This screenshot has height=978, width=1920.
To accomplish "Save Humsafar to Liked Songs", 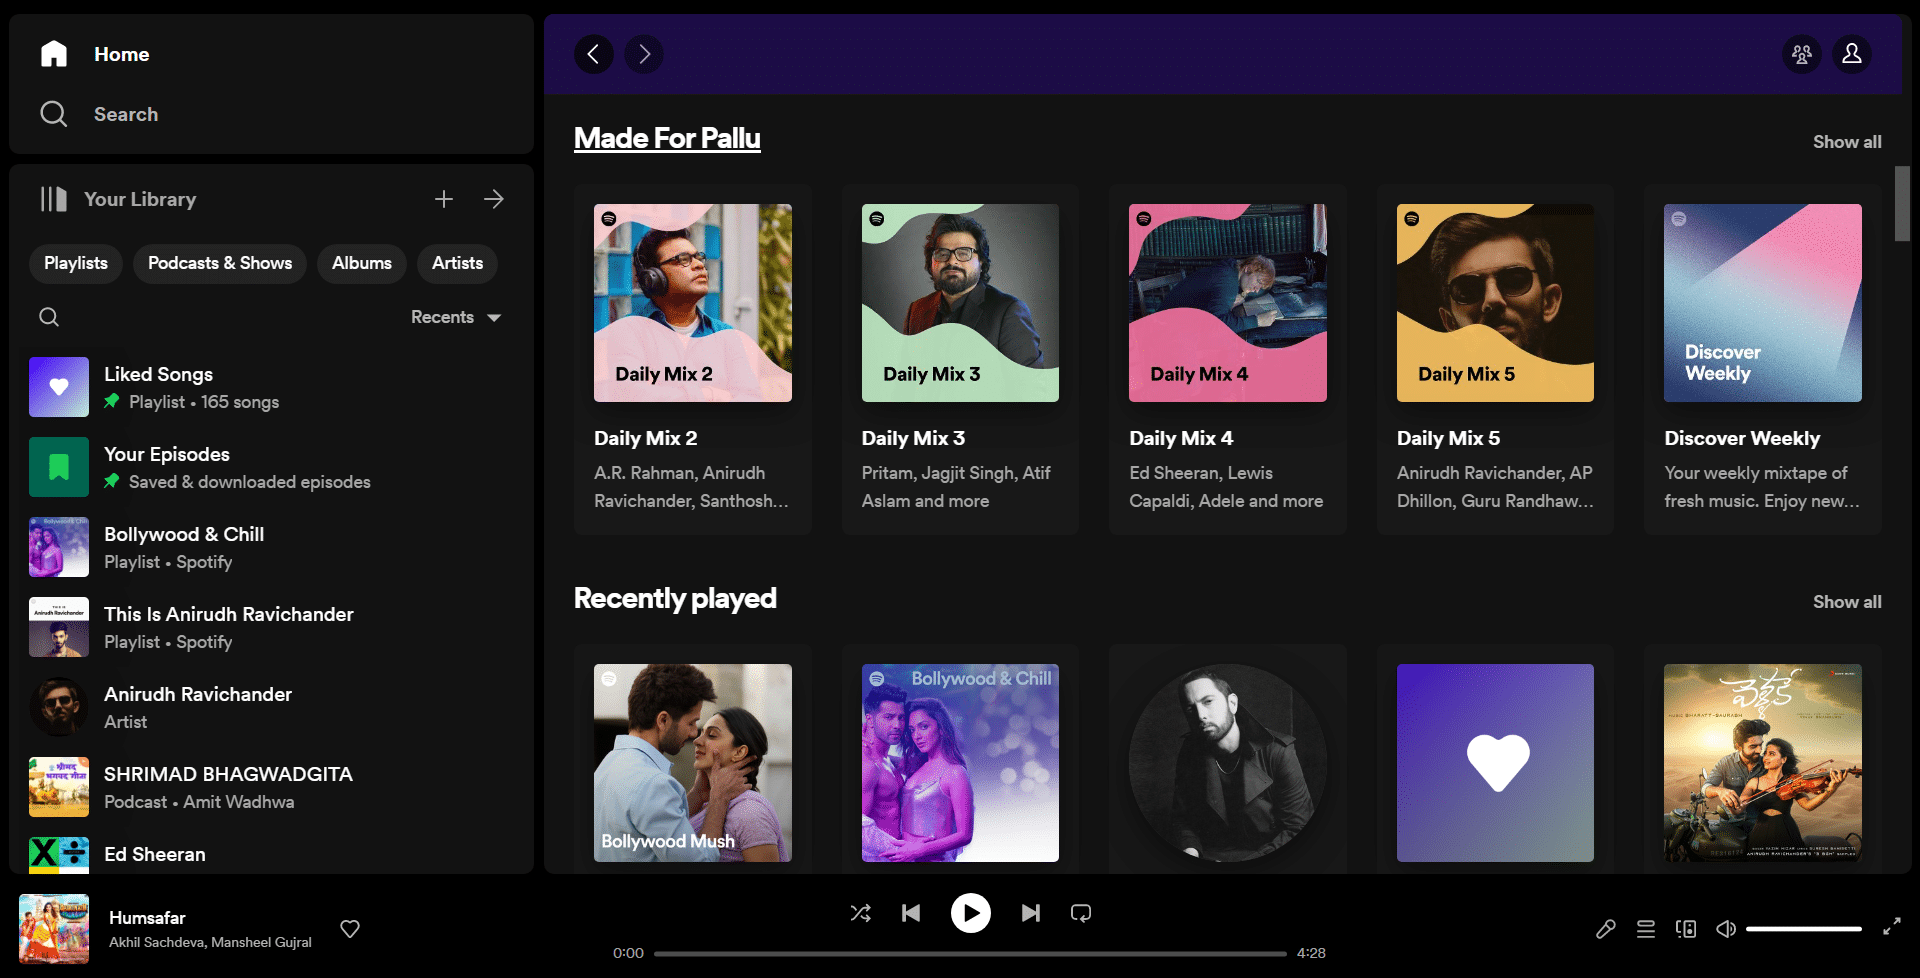I will [x=350, y=929].
